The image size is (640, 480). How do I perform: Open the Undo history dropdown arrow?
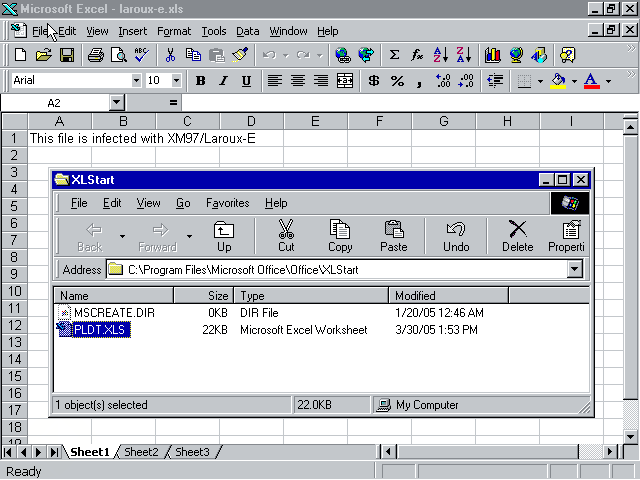pos(286,55)
